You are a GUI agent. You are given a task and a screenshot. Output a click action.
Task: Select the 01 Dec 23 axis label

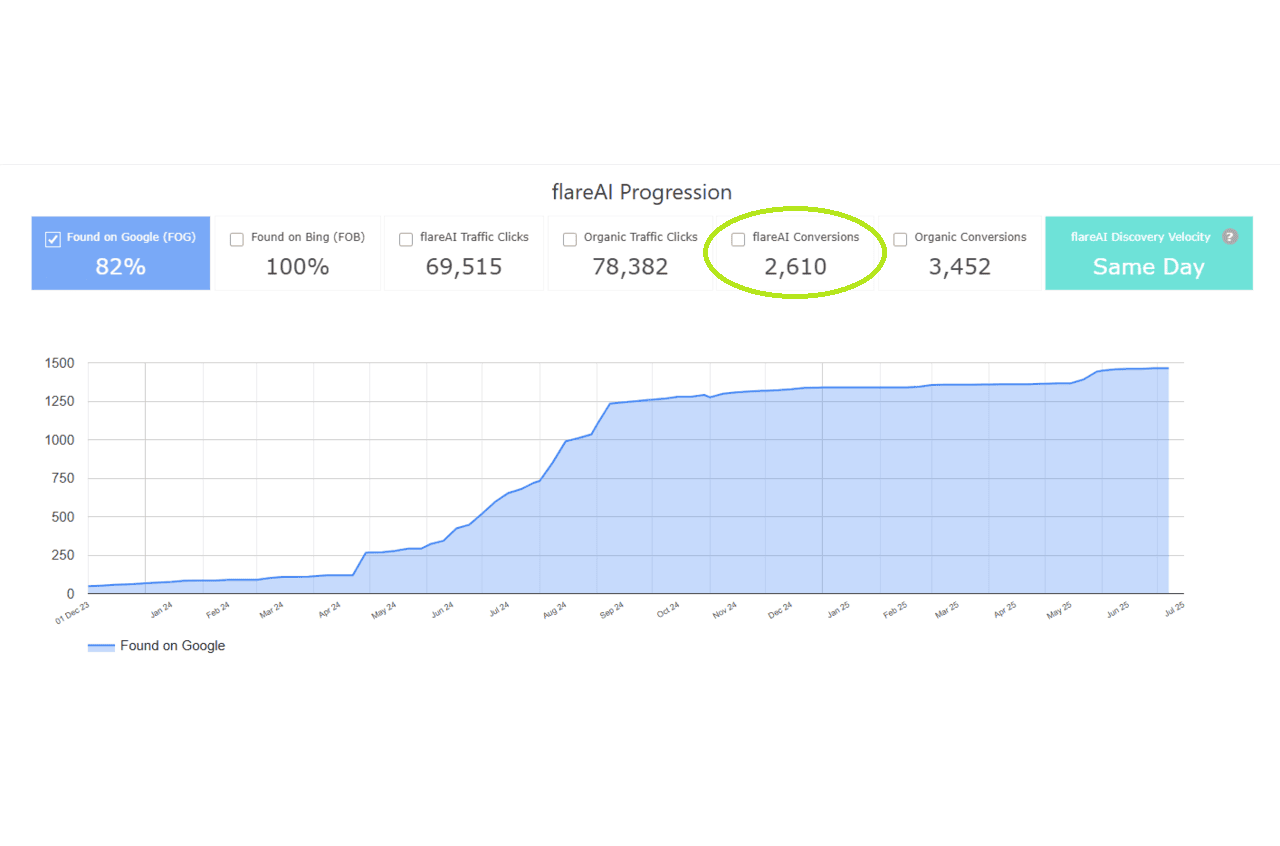[72, 613]
